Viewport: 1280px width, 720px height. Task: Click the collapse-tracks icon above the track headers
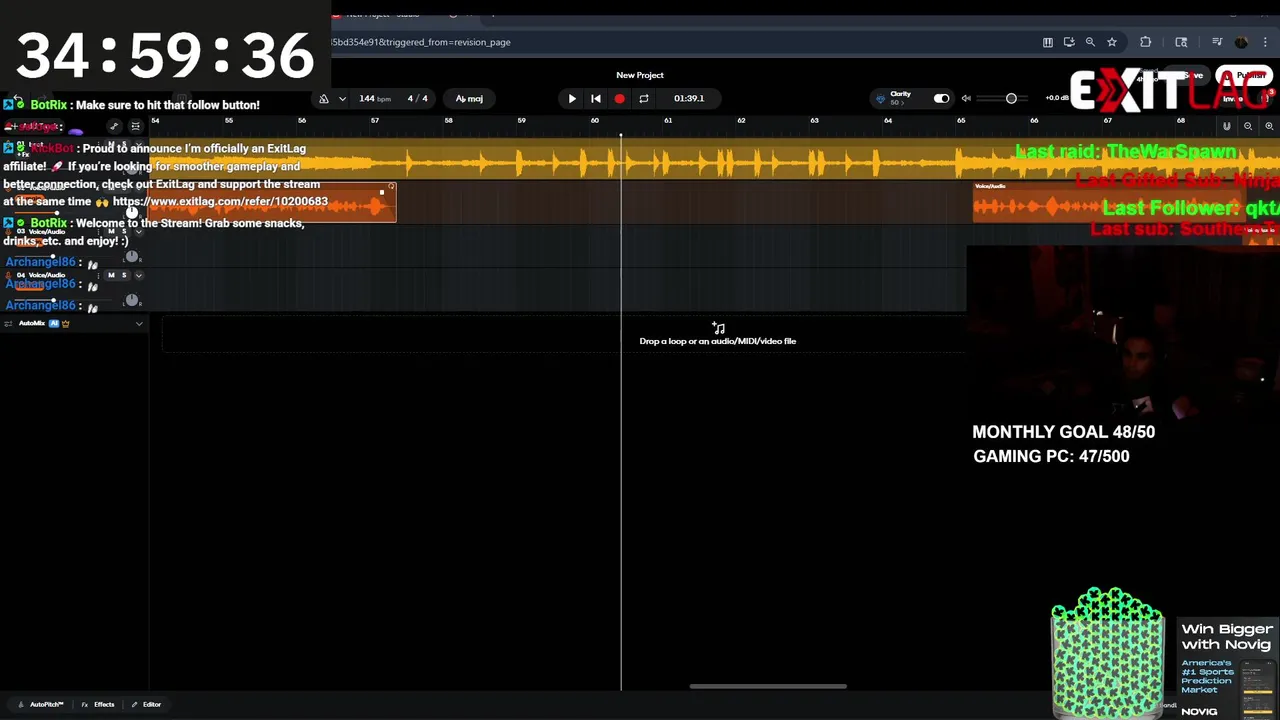coord(135,126)
